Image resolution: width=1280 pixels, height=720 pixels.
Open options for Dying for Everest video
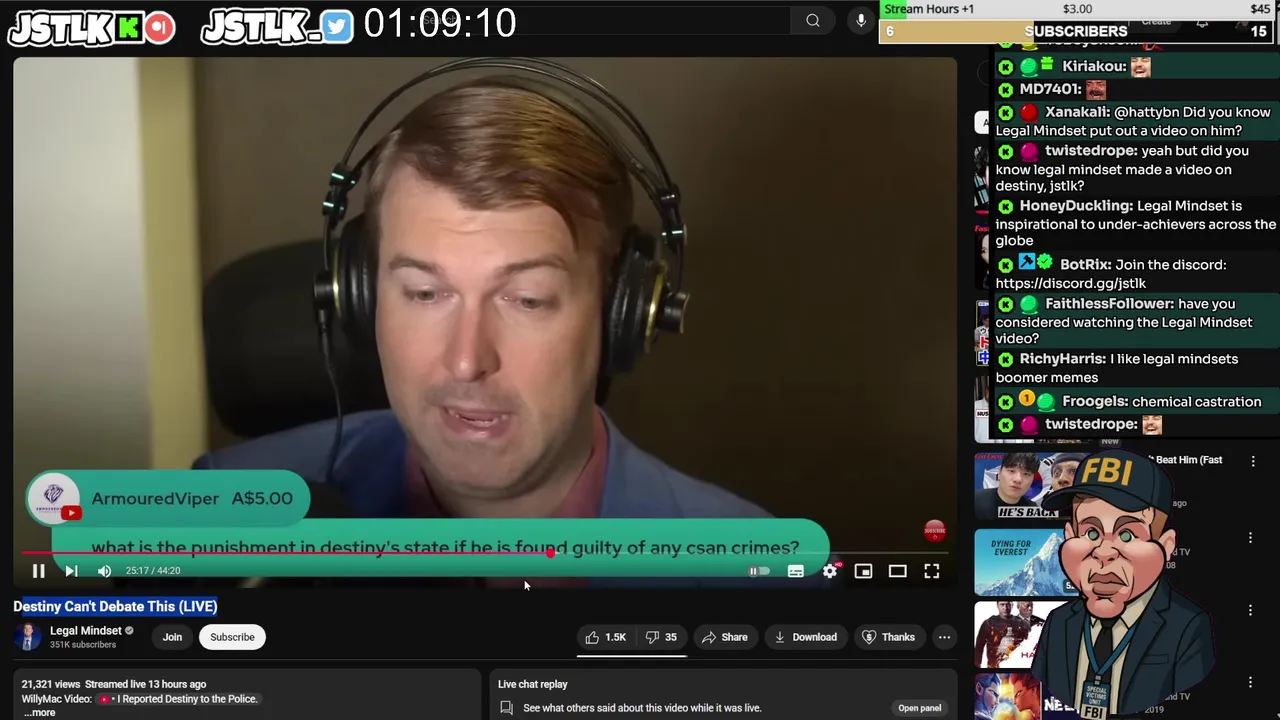[1250, 538]
